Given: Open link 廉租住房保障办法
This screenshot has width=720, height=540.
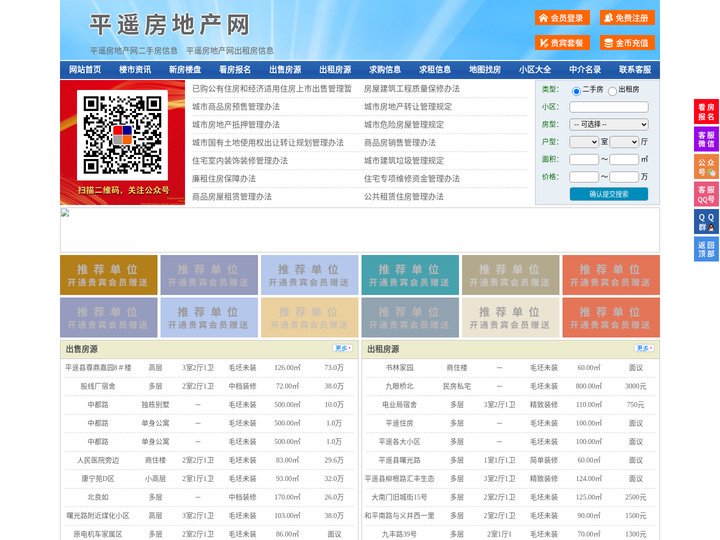Looking at the screenshot, I should (224, 179).
